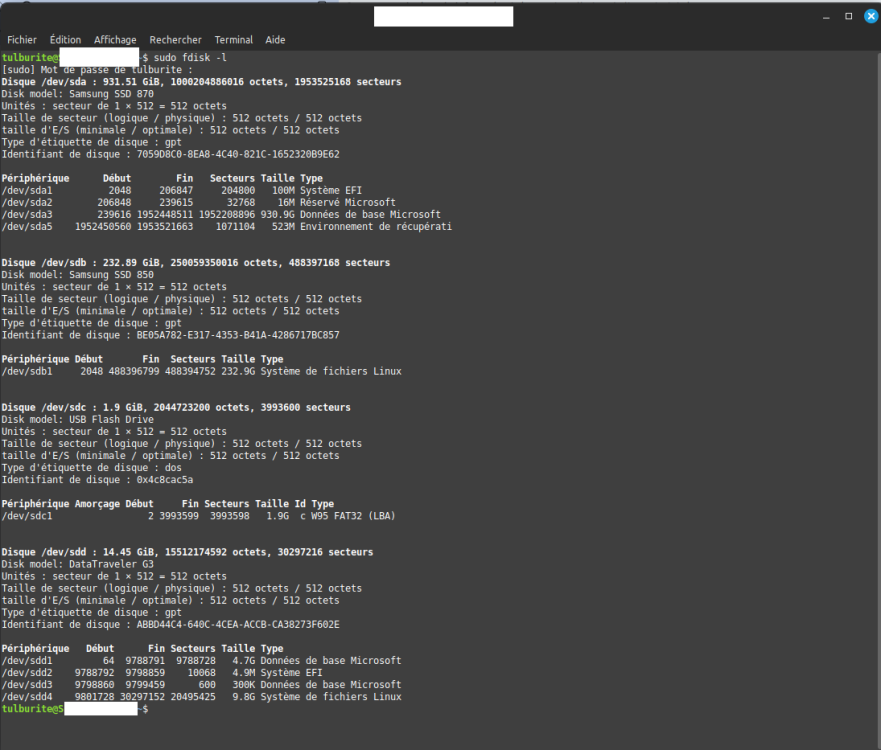Click the 'Disque /dev/sdc : 1.9 GiB' line
Viewport: 881px width, 750px height.
(x=176, y=407)
